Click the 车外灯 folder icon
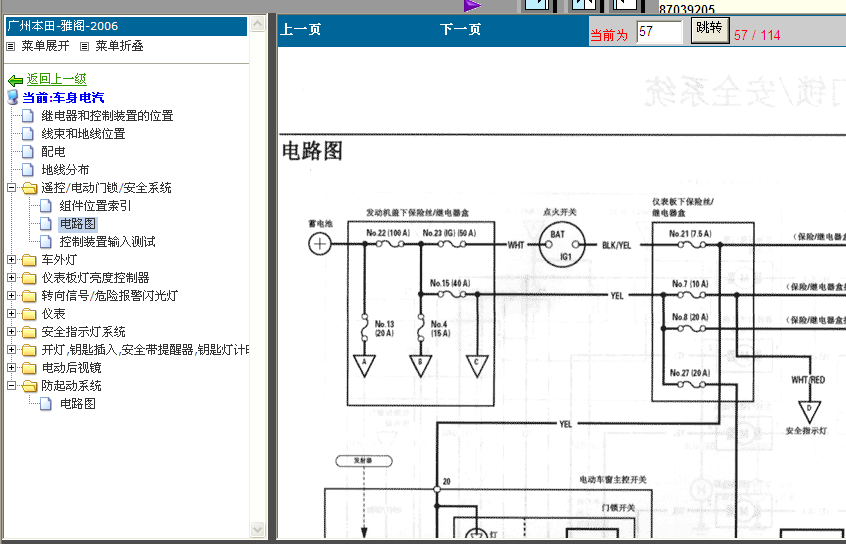 click(29, 261)
